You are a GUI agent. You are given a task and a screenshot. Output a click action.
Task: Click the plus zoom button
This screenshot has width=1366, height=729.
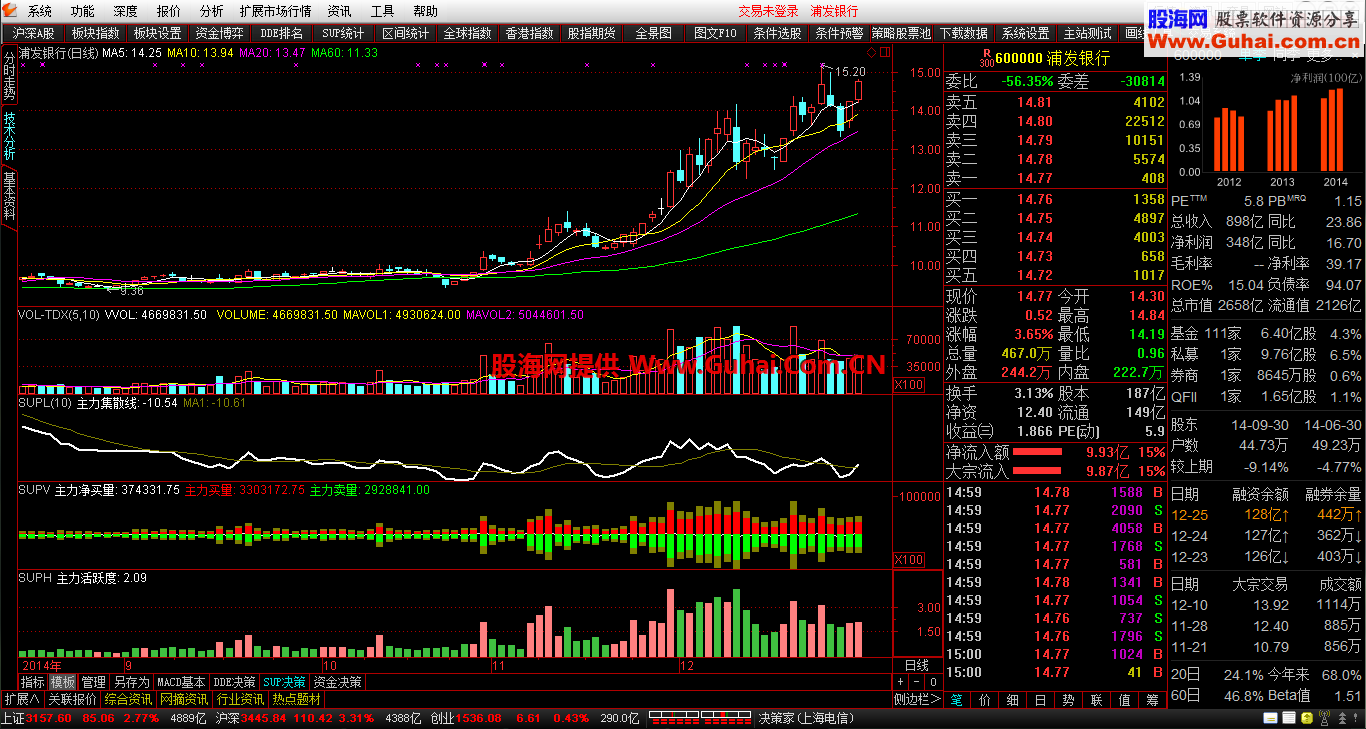[899, 682]
